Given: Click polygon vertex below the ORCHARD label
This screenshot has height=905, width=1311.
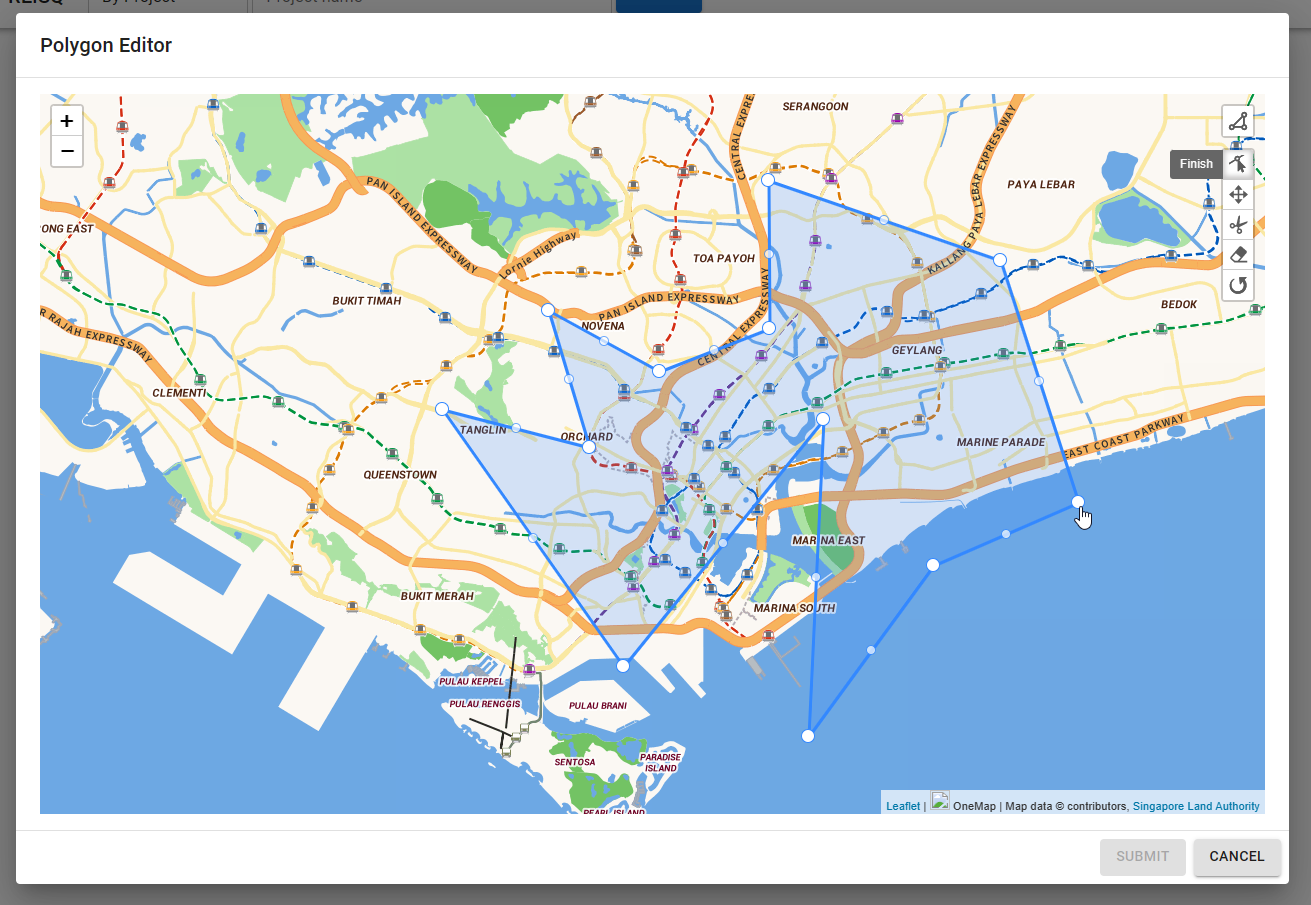Looking at the screenshot, I should [589, 448].
